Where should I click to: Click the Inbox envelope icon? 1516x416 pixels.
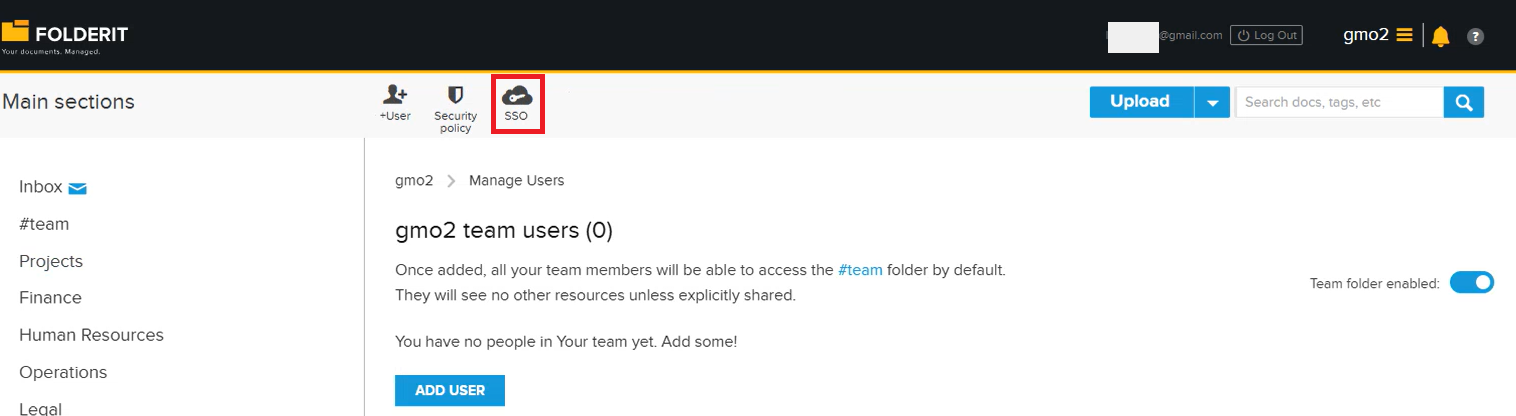[x=78, y=187]
